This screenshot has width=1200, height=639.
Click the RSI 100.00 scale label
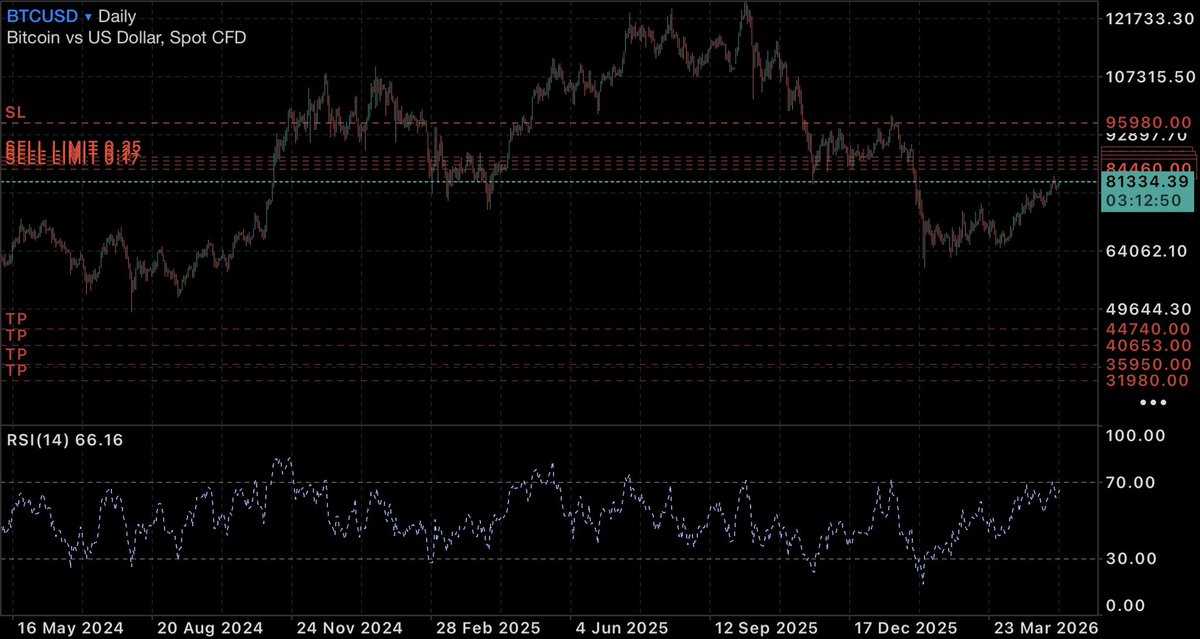[1135, 435]
